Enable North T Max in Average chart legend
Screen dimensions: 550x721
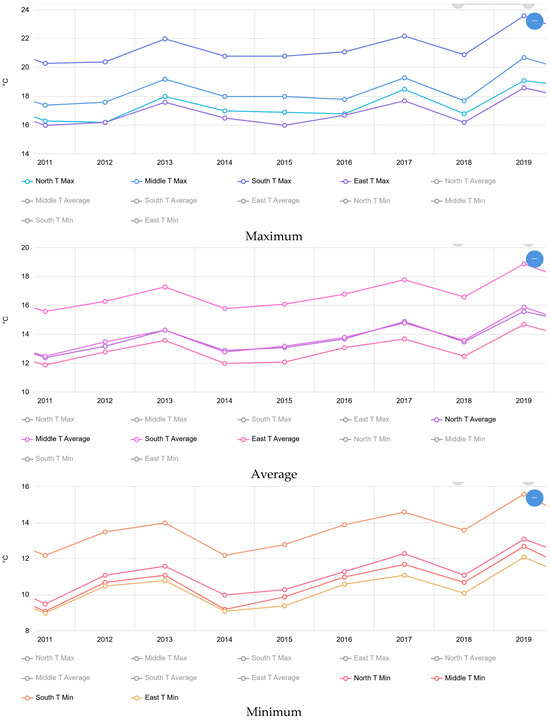[48, 419]
